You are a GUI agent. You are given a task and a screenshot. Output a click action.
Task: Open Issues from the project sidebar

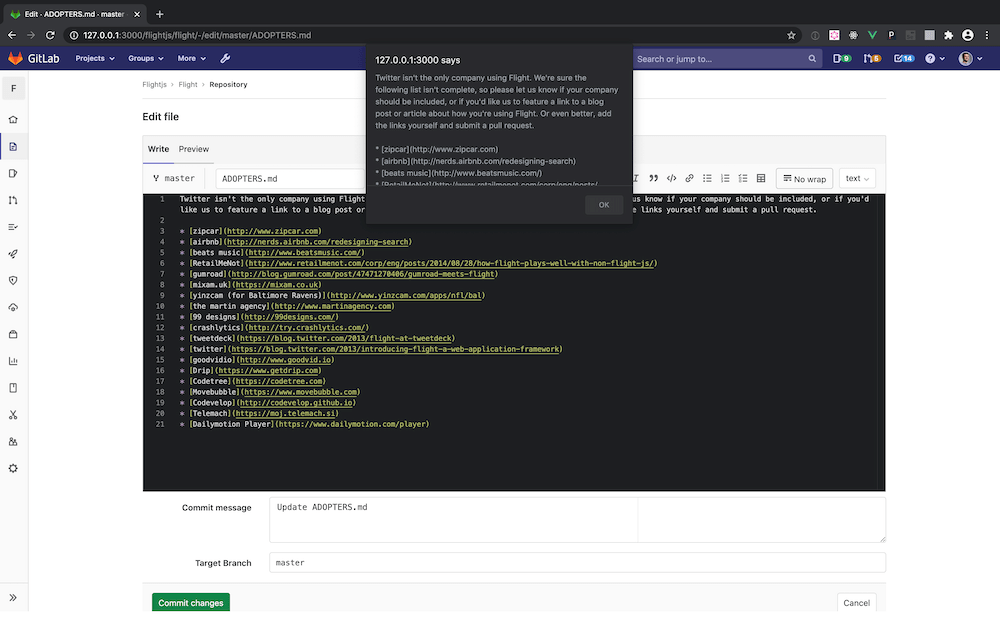coord(14,173)
